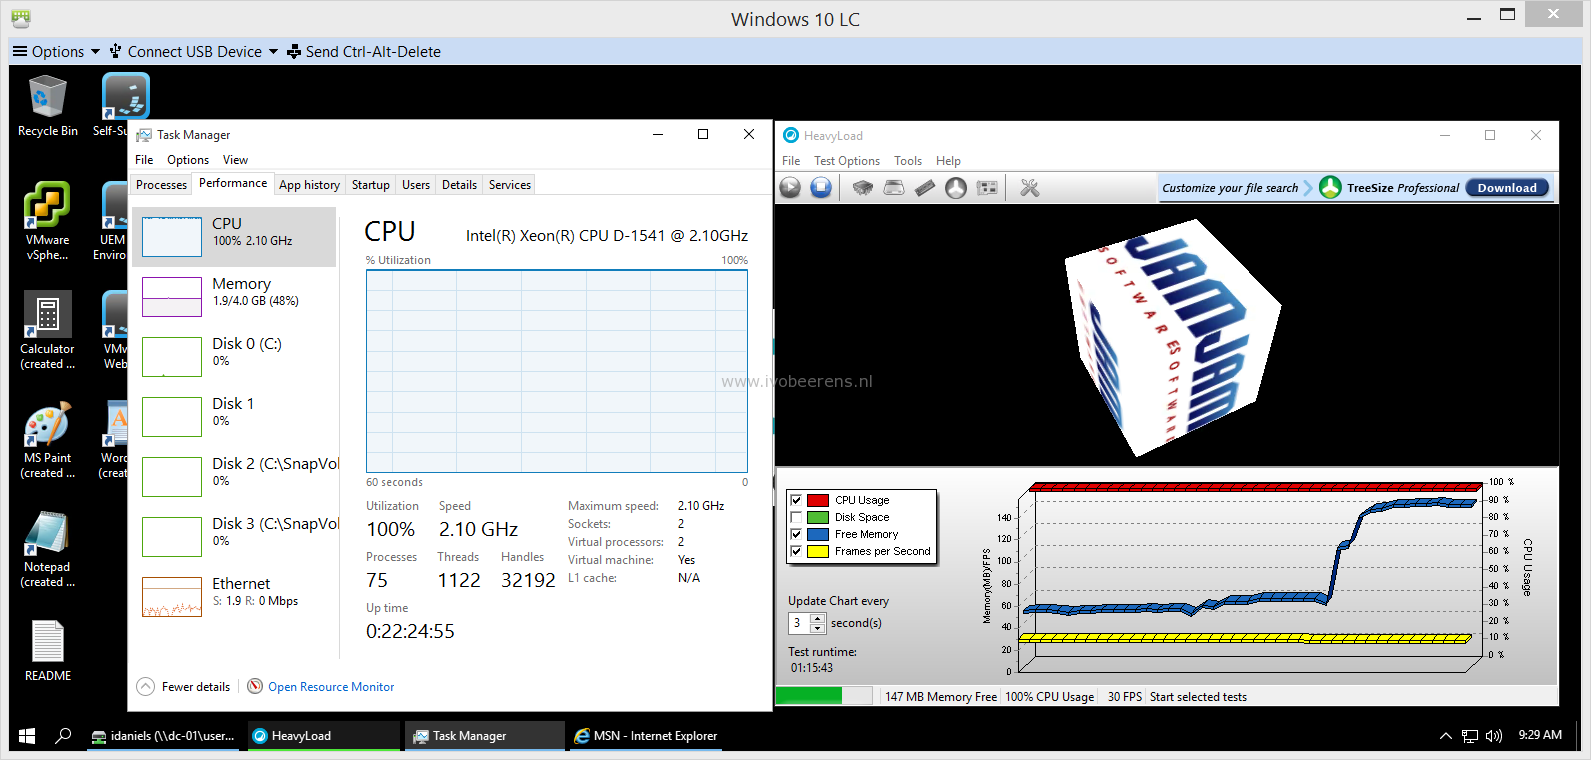The image size is (1591, 760).
Task: Select CPU graph thumbnail in Task Manager
Action: pos(172,237)
